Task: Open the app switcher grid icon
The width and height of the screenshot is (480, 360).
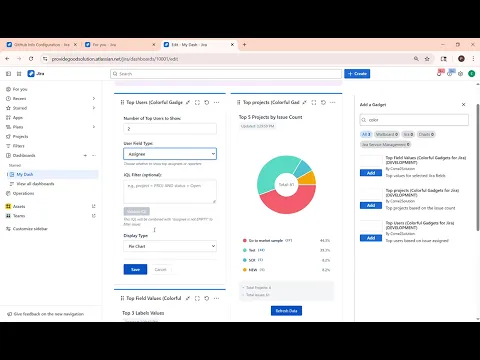Action: pos(19,74)
